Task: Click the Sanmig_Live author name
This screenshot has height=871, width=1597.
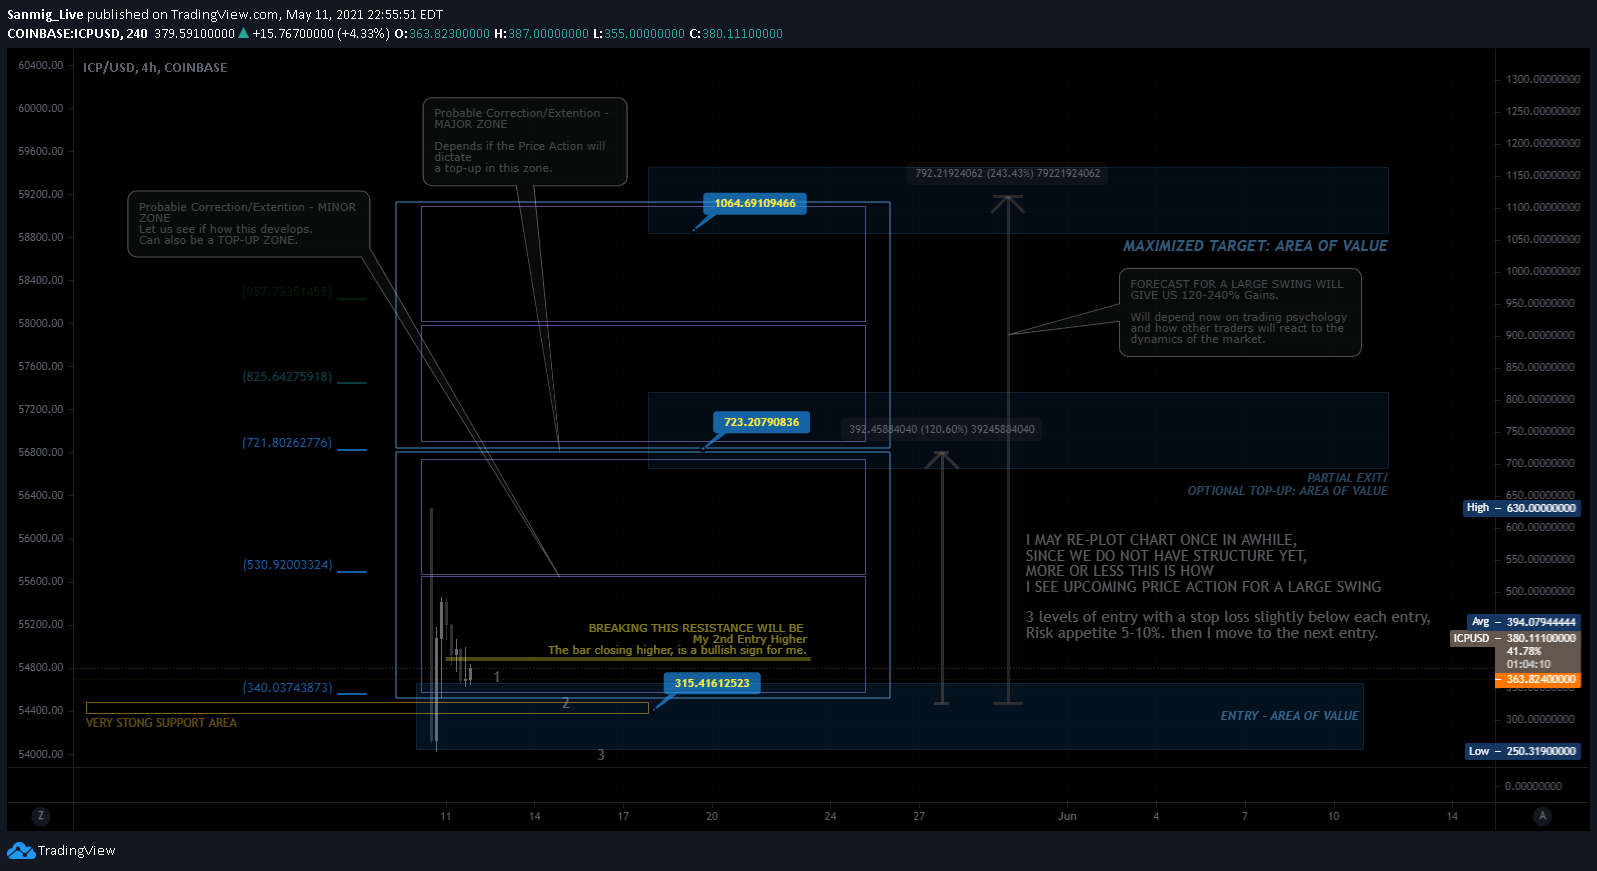Action: 45,15
